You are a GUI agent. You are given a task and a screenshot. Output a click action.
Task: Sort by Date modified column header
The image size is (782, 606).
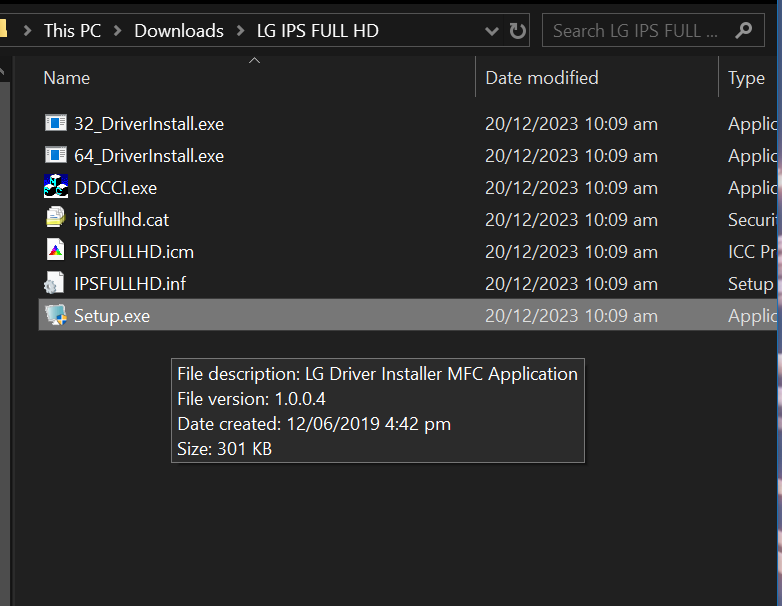(542, 78)
